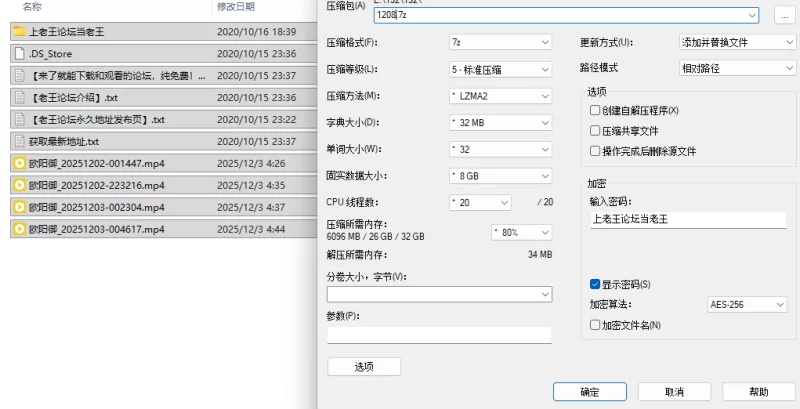
Task: Click the folder icon of 上老王论坛当老王
Action: pyautogui.click(x=19, y=32)
